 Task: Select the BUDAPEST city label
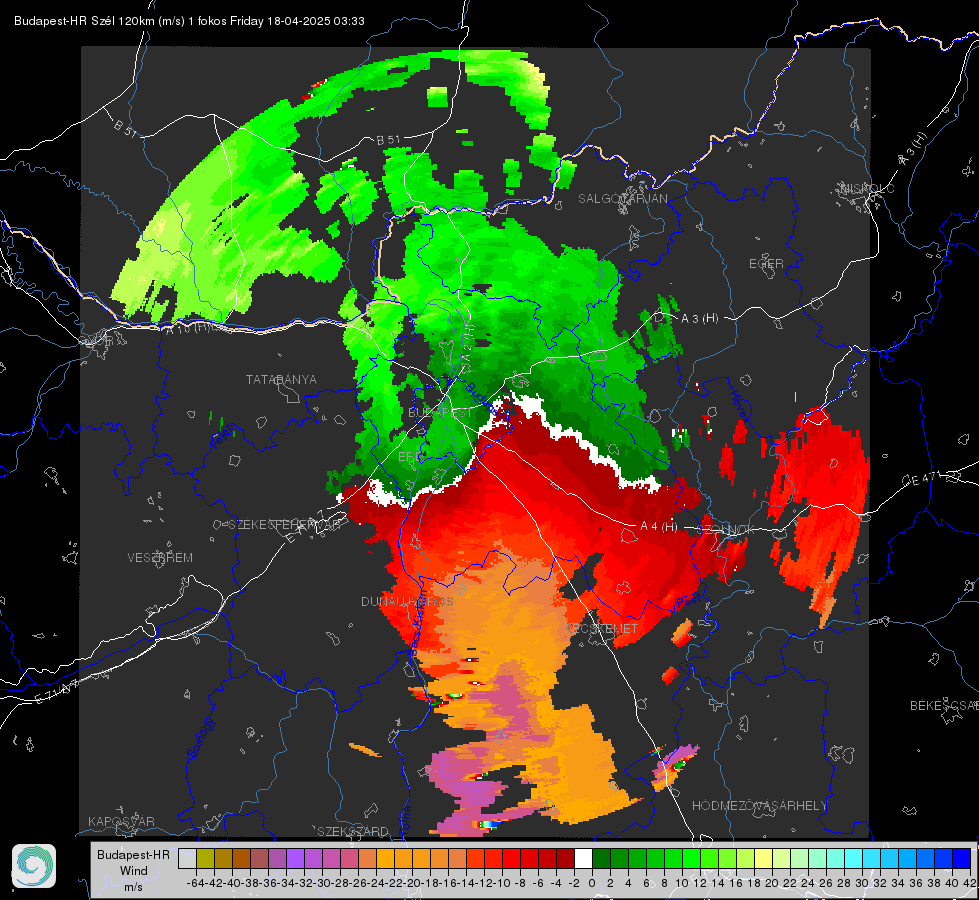(x=441, y=413)
